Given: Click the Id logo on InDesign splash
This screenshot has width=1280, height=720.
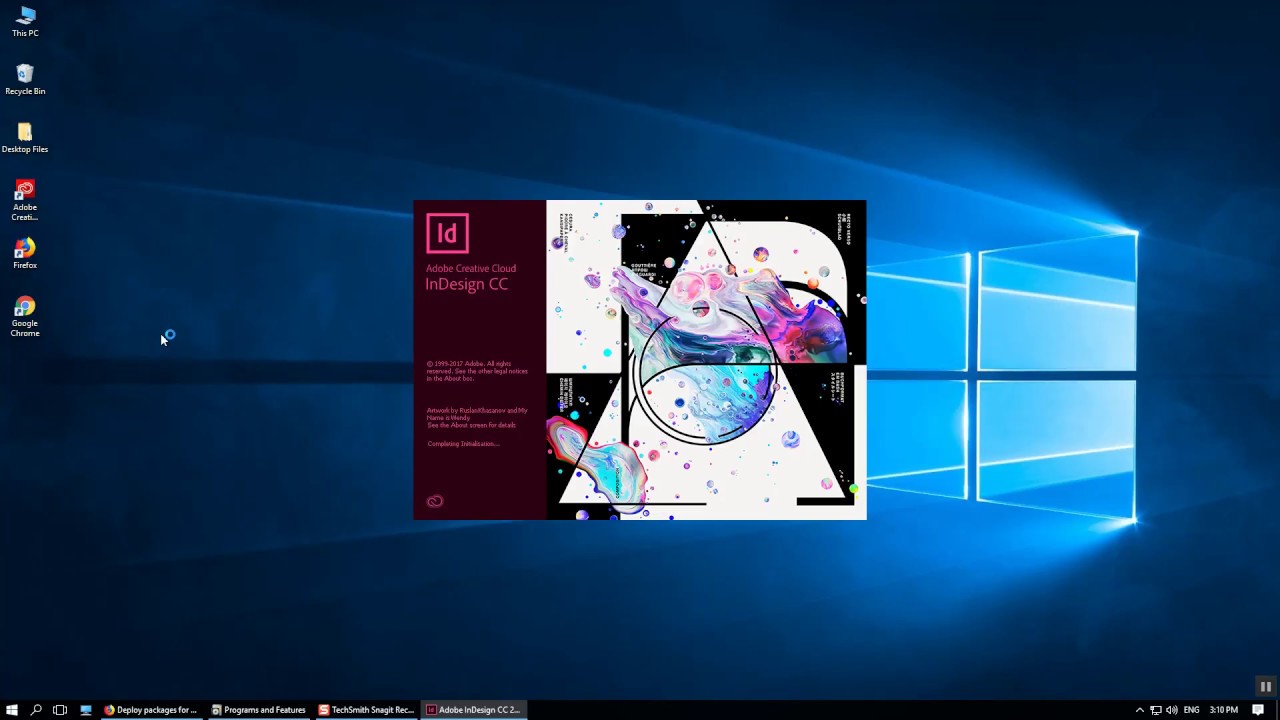Looking at the screenshot, I should [x=447, y=233].
